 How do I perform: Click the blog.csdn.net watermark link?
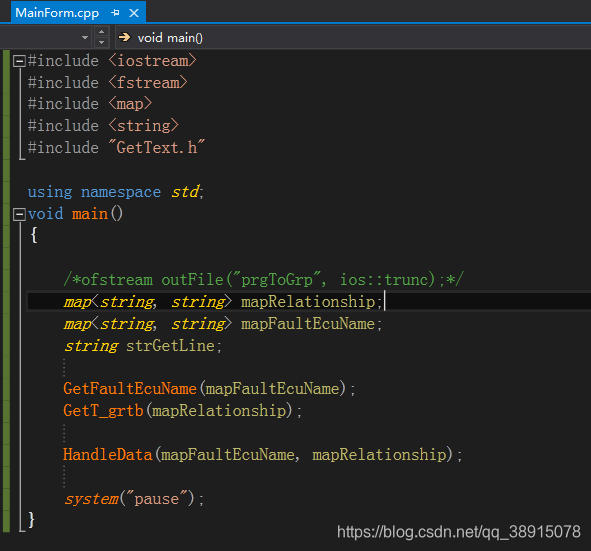point(459,531)
